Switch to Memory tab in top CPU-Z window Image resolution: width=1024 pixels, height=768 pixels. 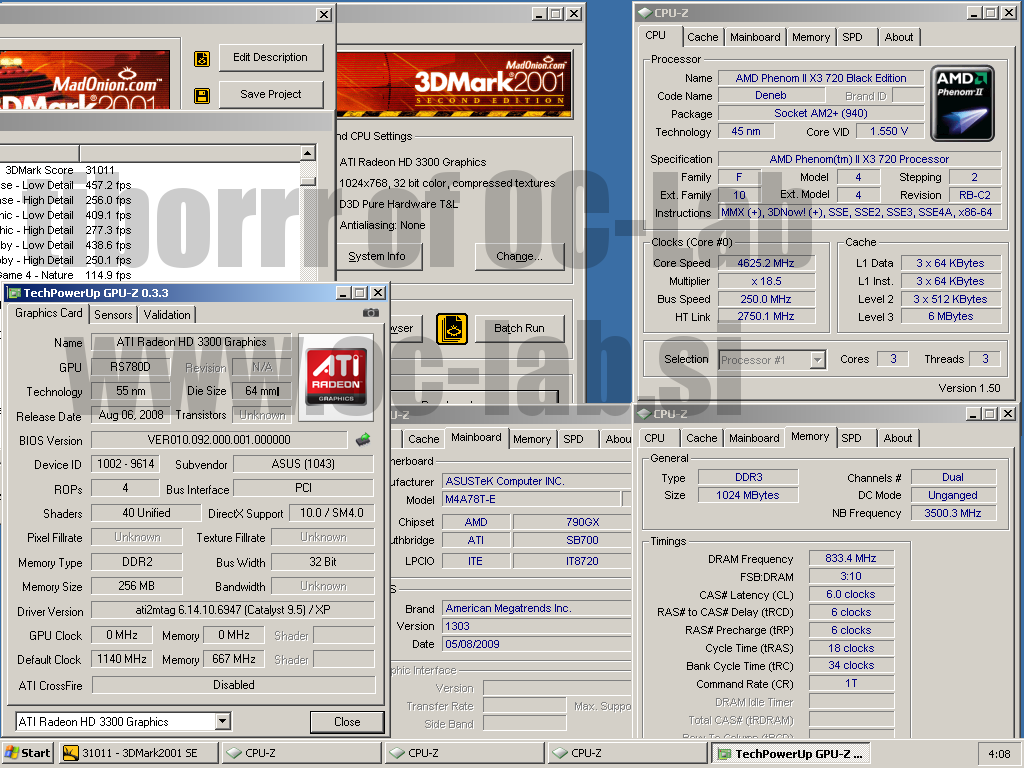coord(810,37)
